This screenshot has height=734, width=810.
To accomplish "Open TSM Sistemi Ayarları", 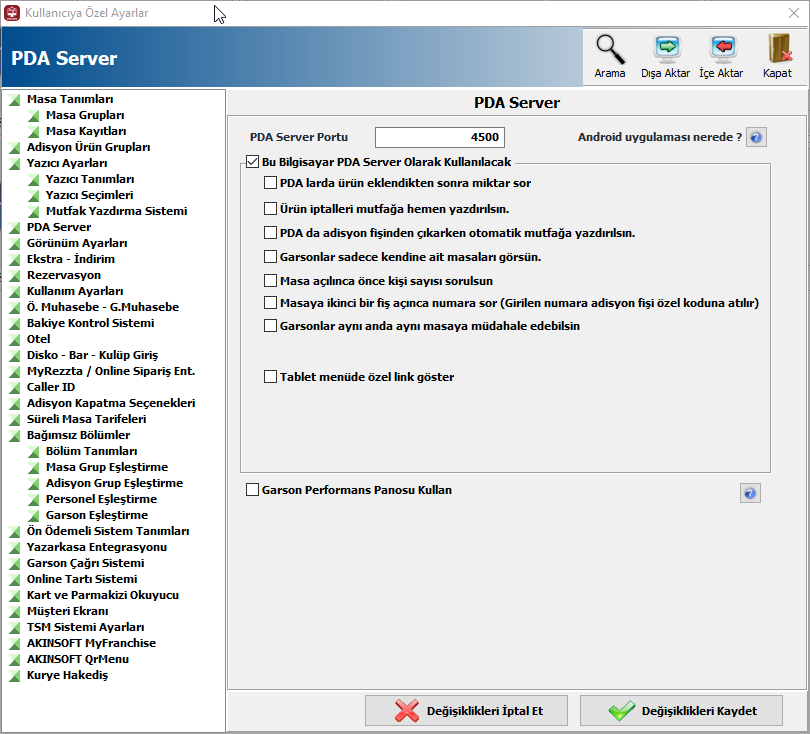I will tap(86, 628).
